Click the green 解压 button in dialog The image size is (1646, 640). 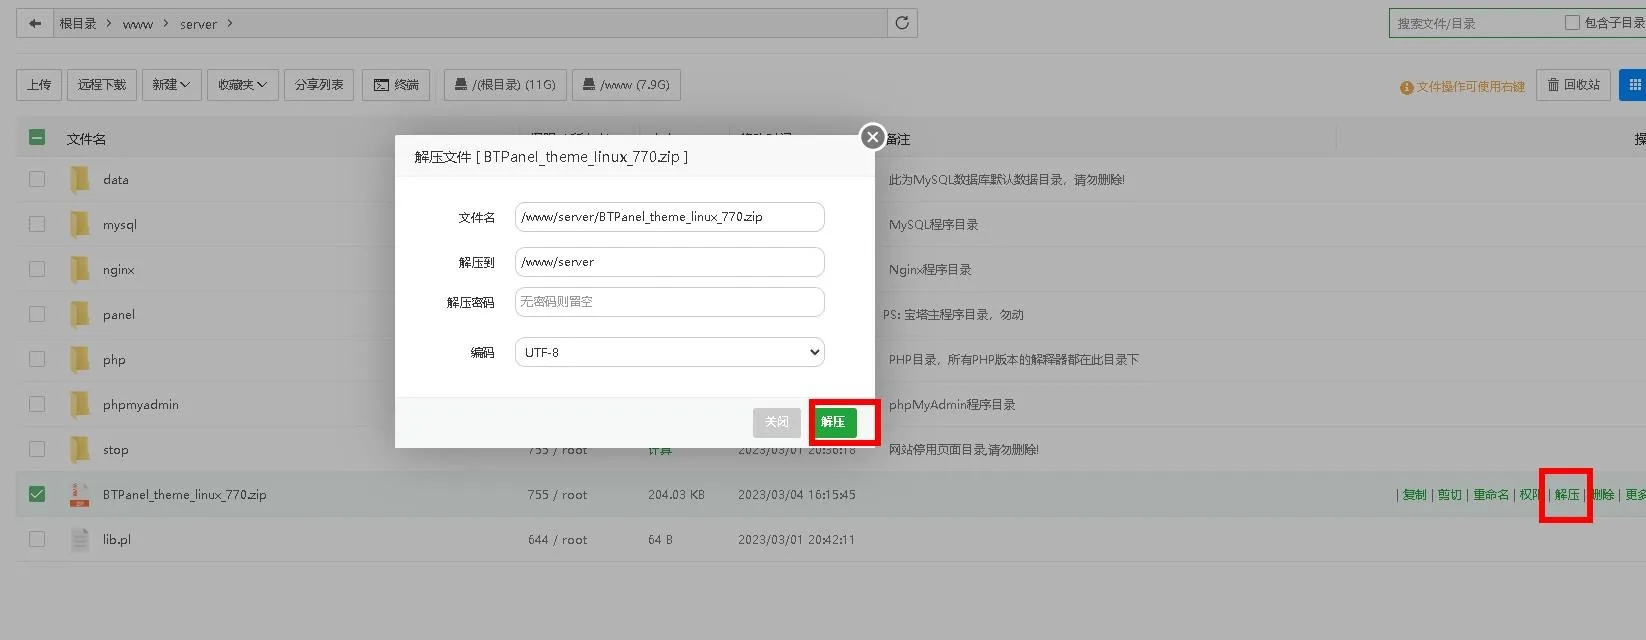pyautogui.click(x=833, y=422)
